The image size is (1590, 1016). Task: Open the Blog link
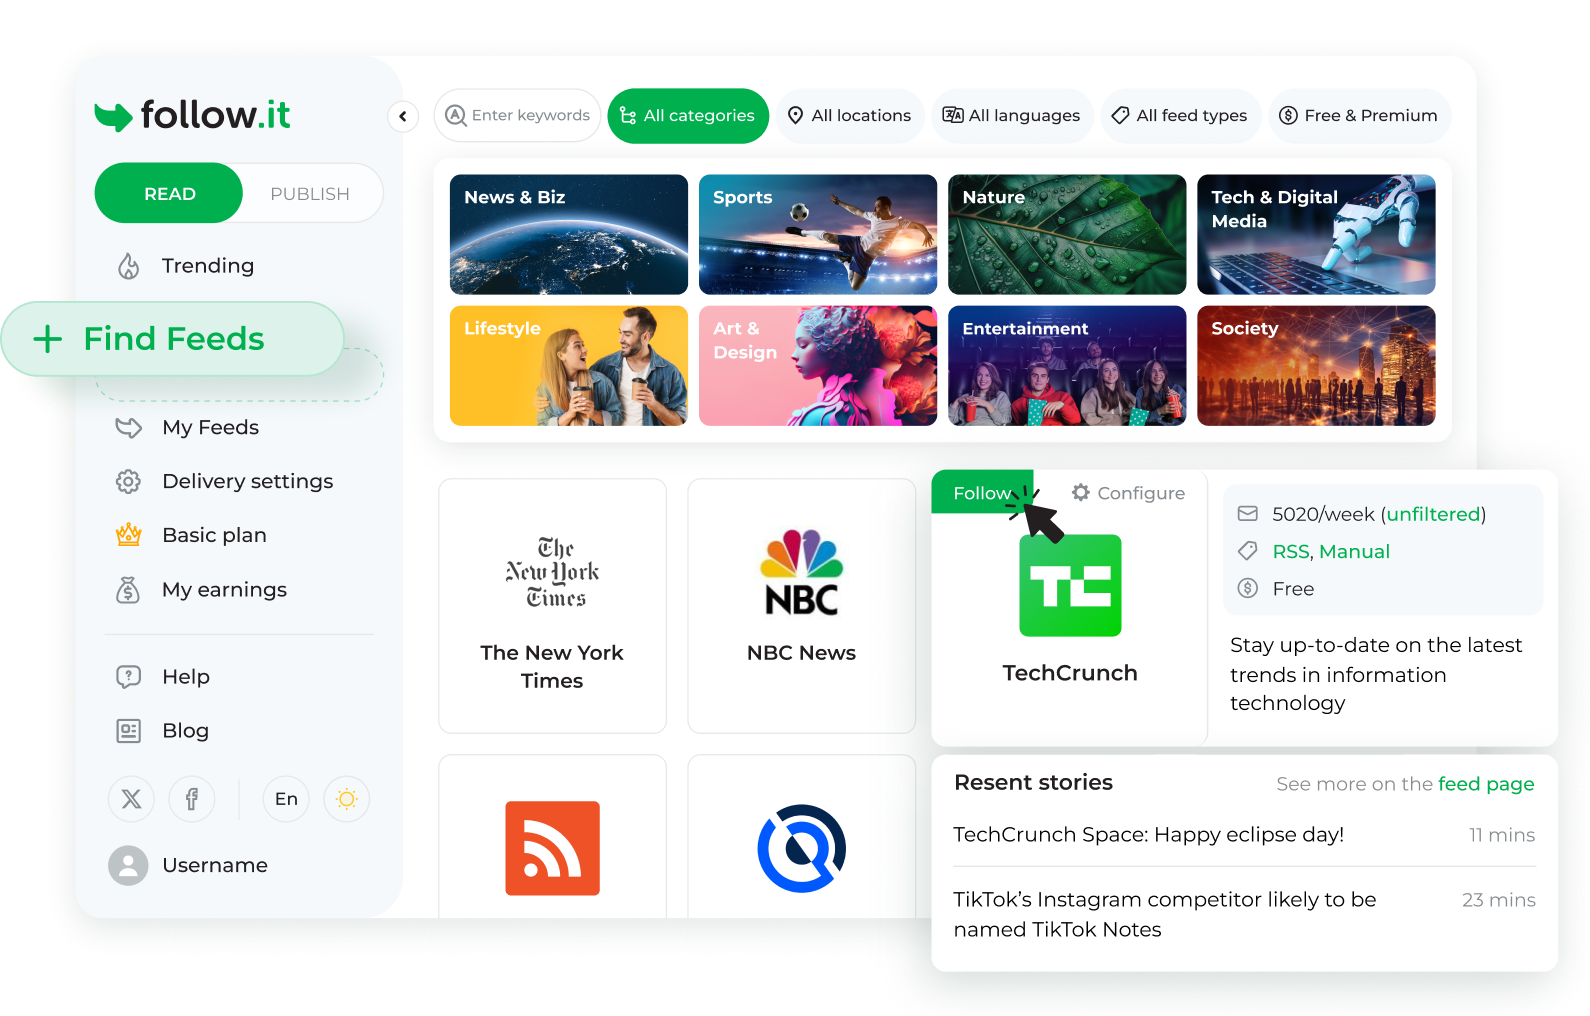185,731
